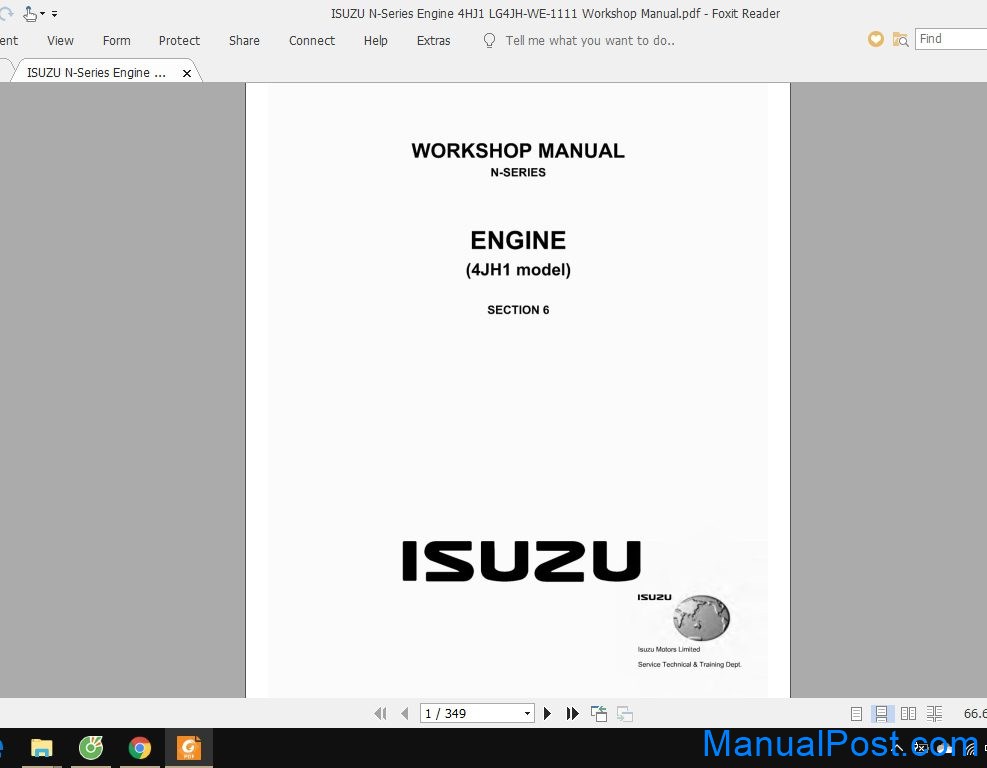Click the Foxit Reader taskbar icon

click(x=189, y=748)
